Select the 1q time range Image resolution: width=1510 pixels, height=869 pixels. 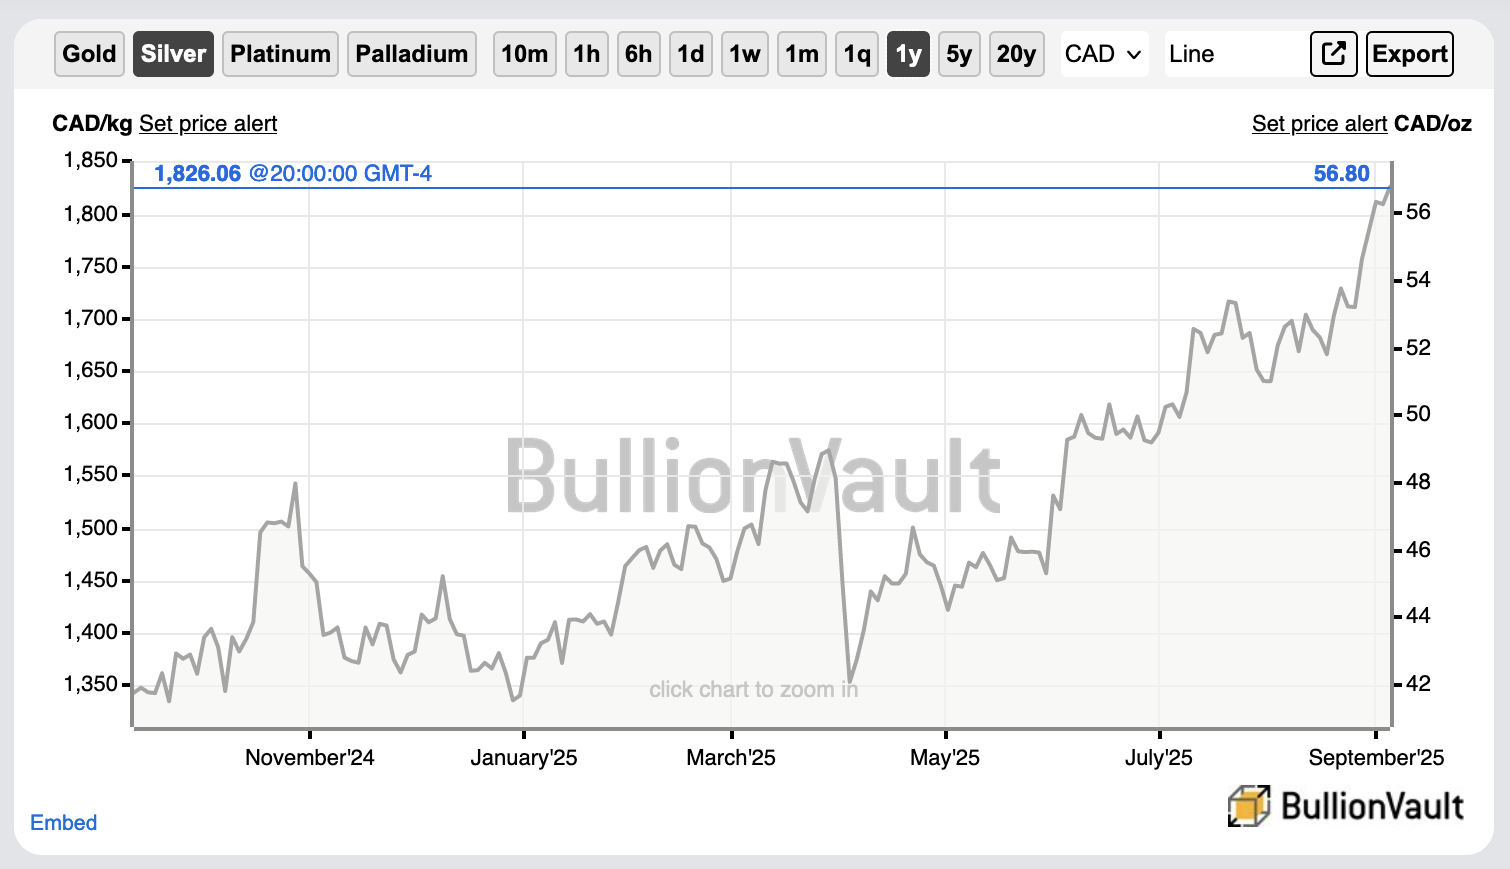pos(857,54)
